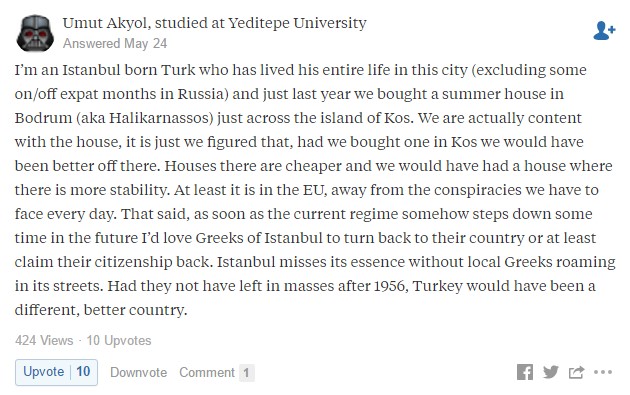630x395 pixels.
Task: Open the Comment section
Action: point(207,372)
